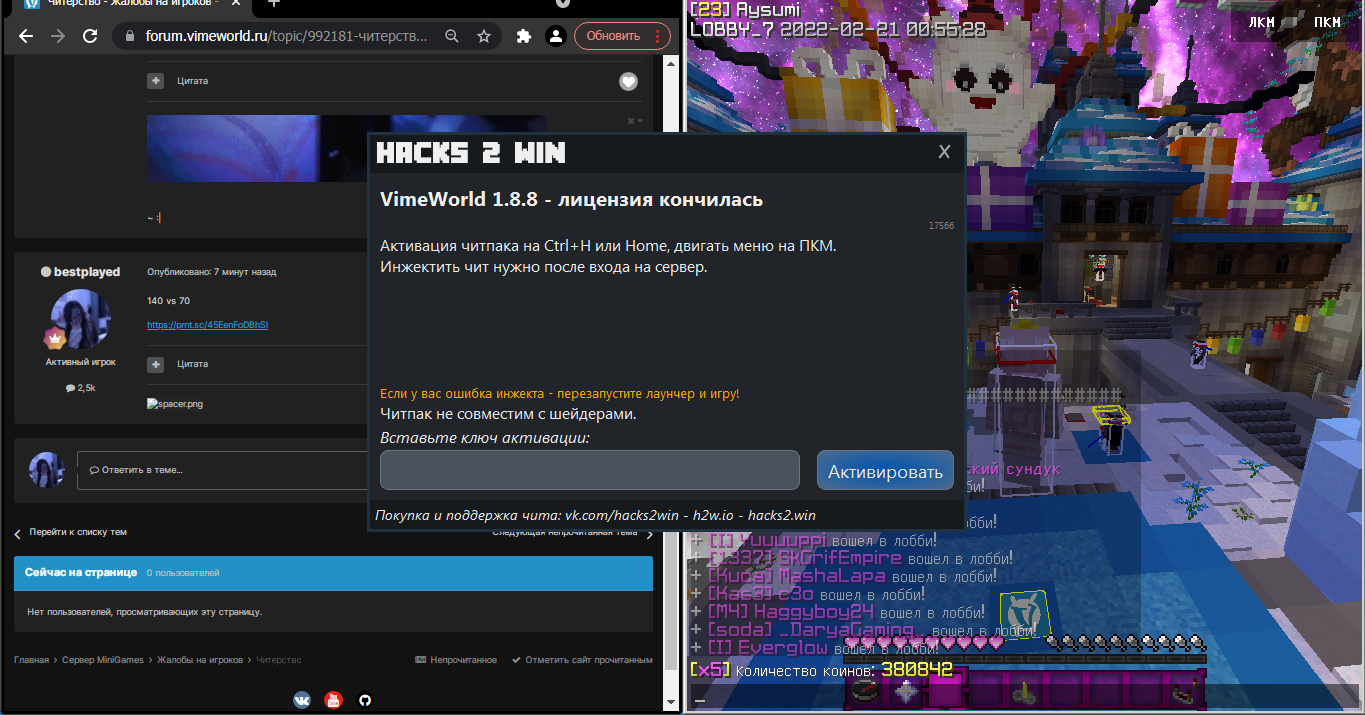Like the top post with the heart icon
The image size is (1365, 715).
pyautogui.click(x=628, y=82)
